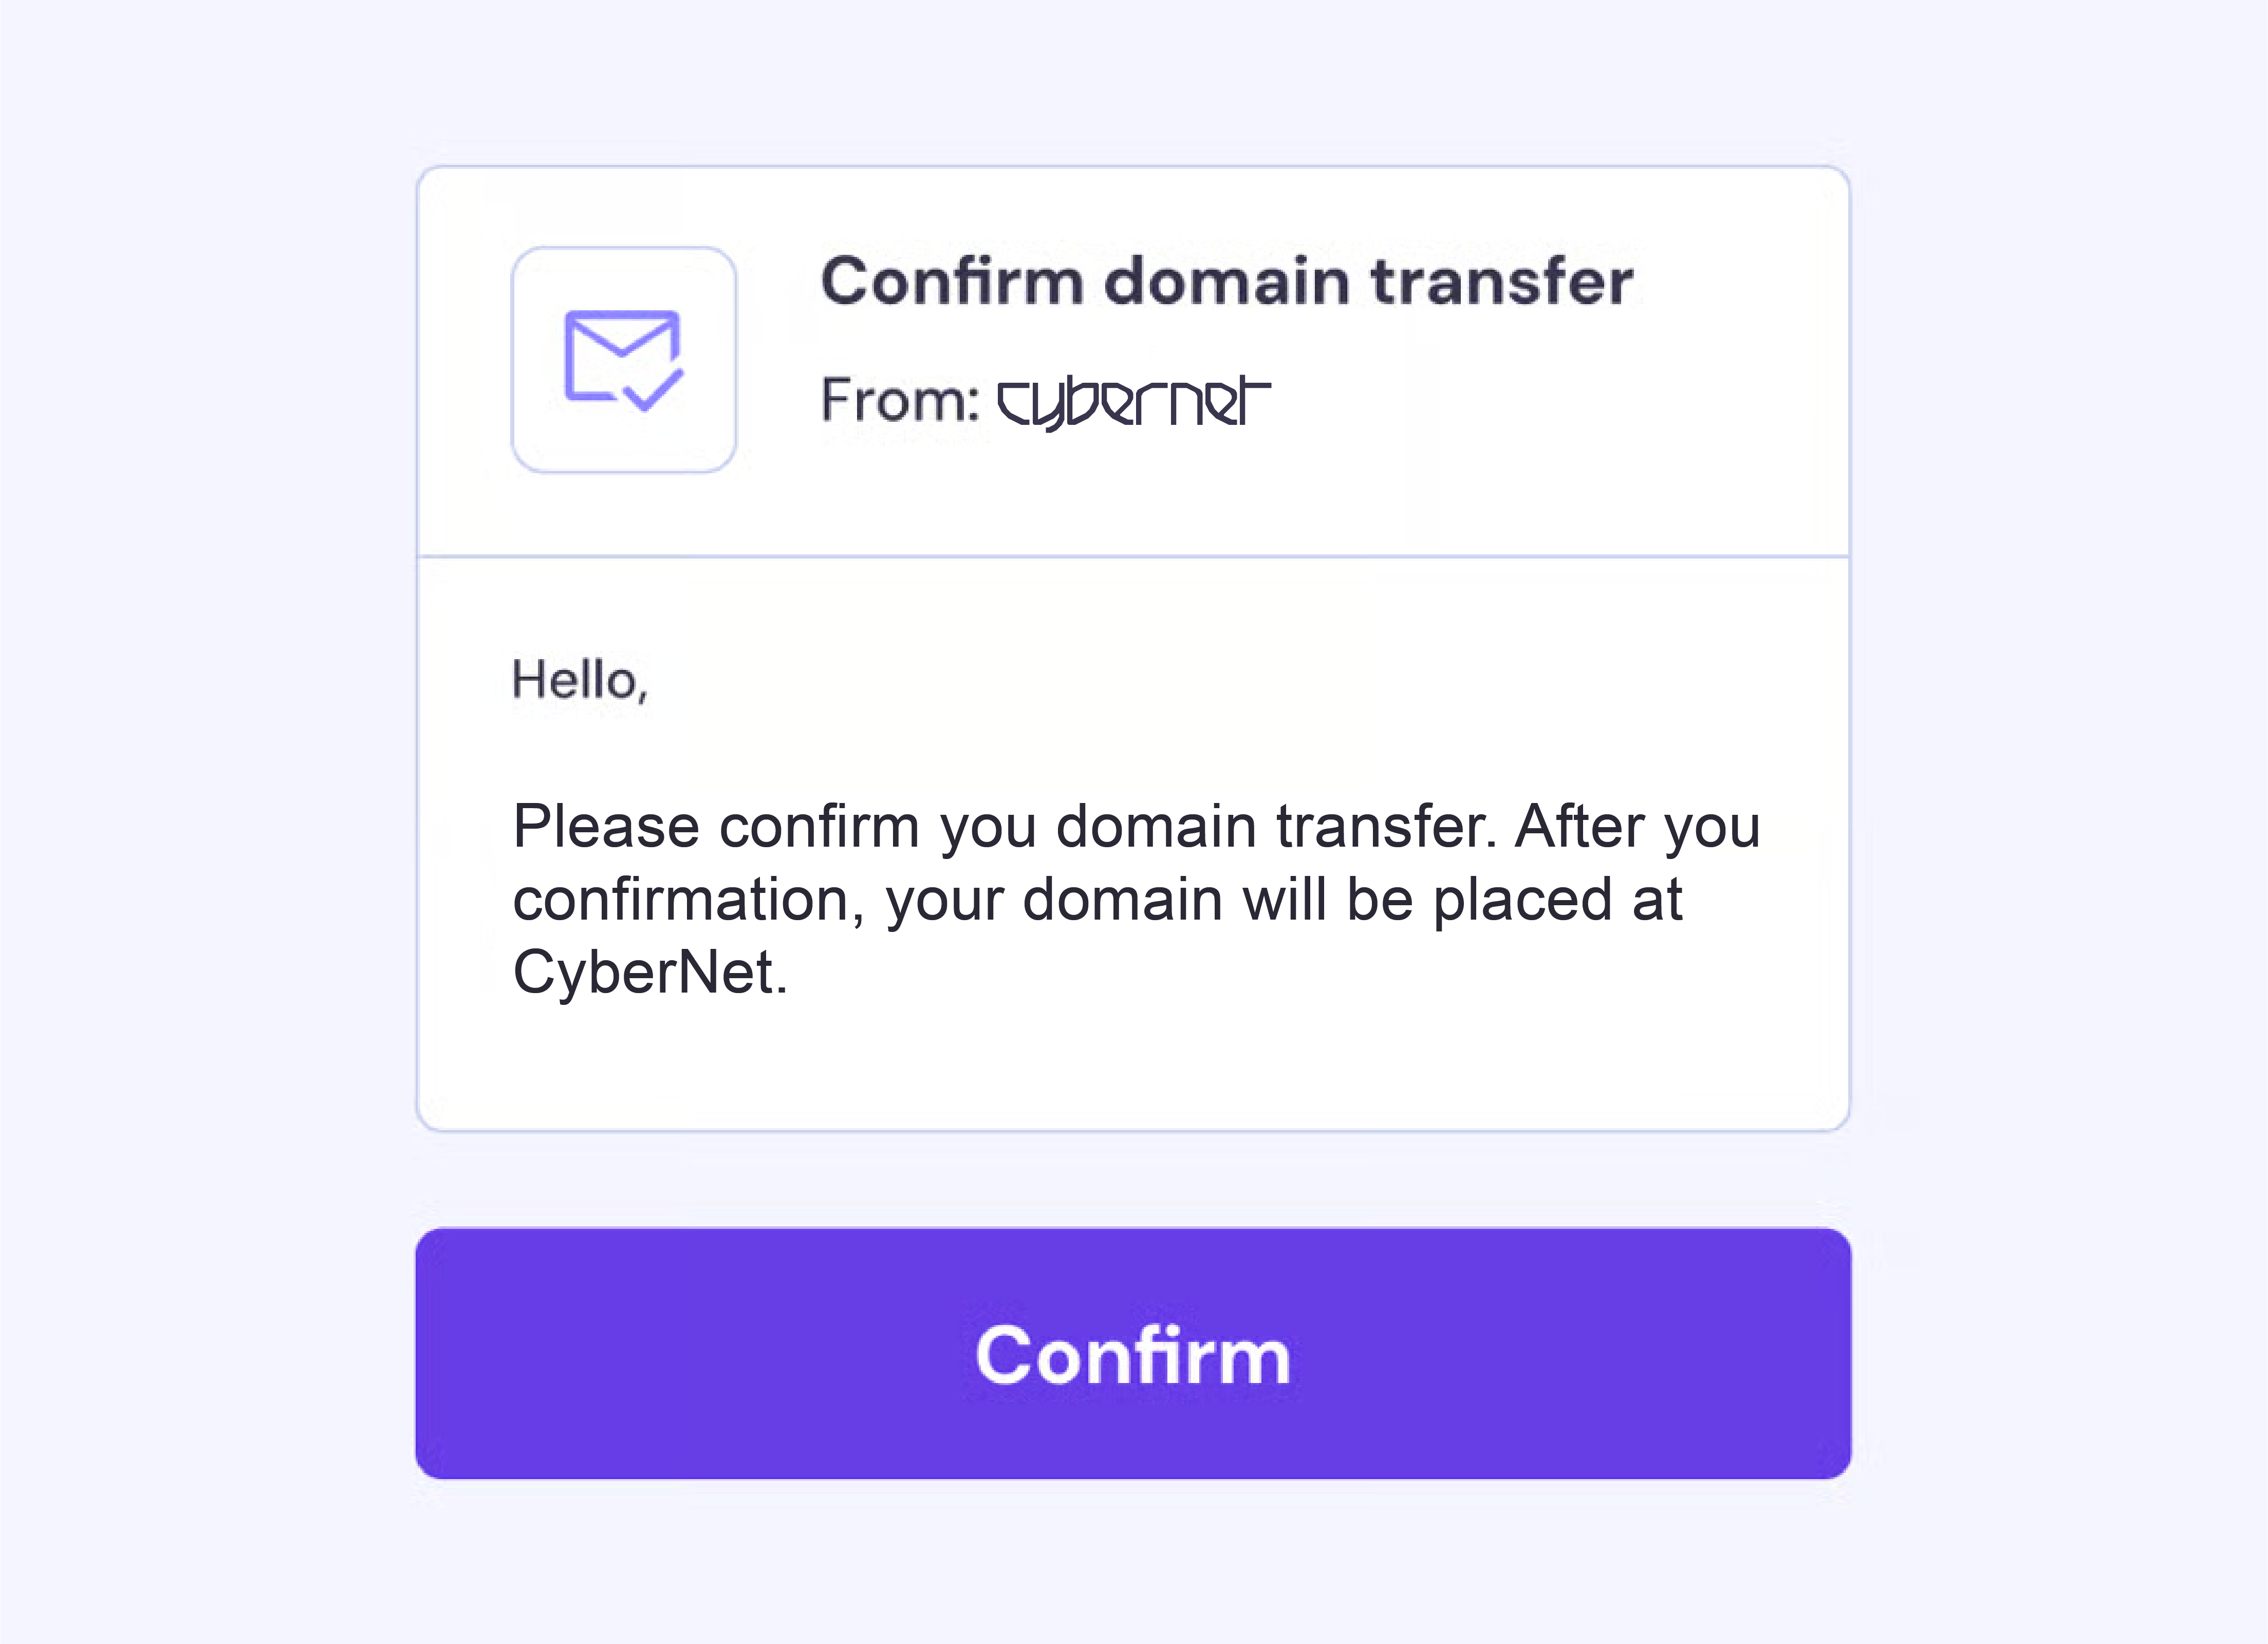This screenshot has height=1644, width=2268.
Task: Click the "Confirm domain transfer" heading
Action: coord(1226,281)
